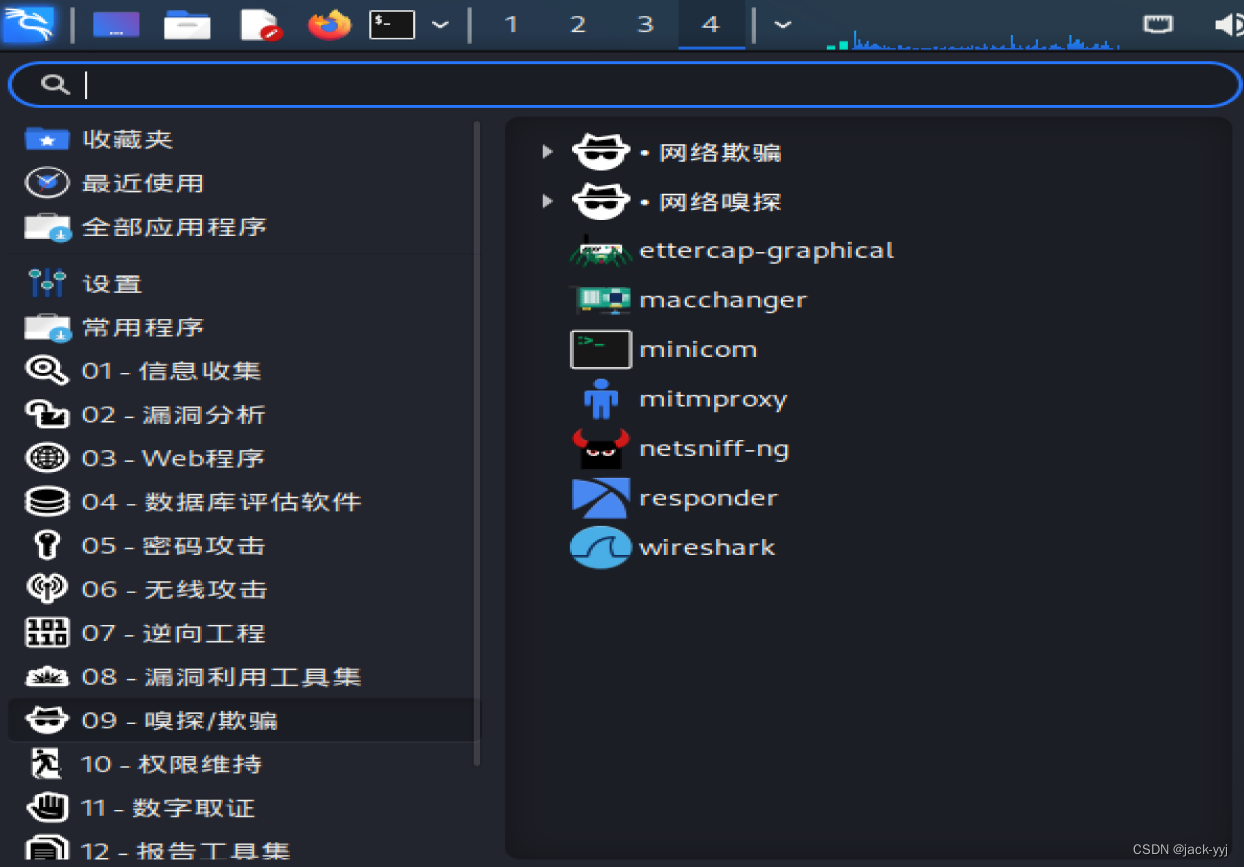Click the minicom terminal icon

(600, 349)
